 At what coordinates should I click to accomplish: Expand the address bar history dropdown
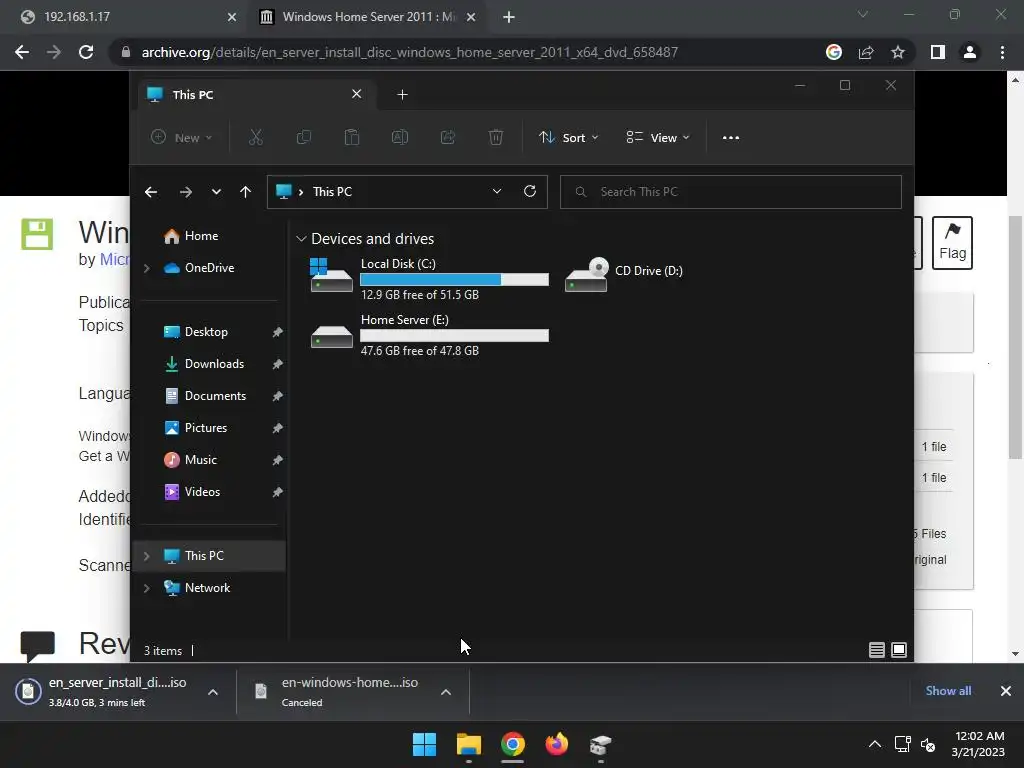[497, 191]
